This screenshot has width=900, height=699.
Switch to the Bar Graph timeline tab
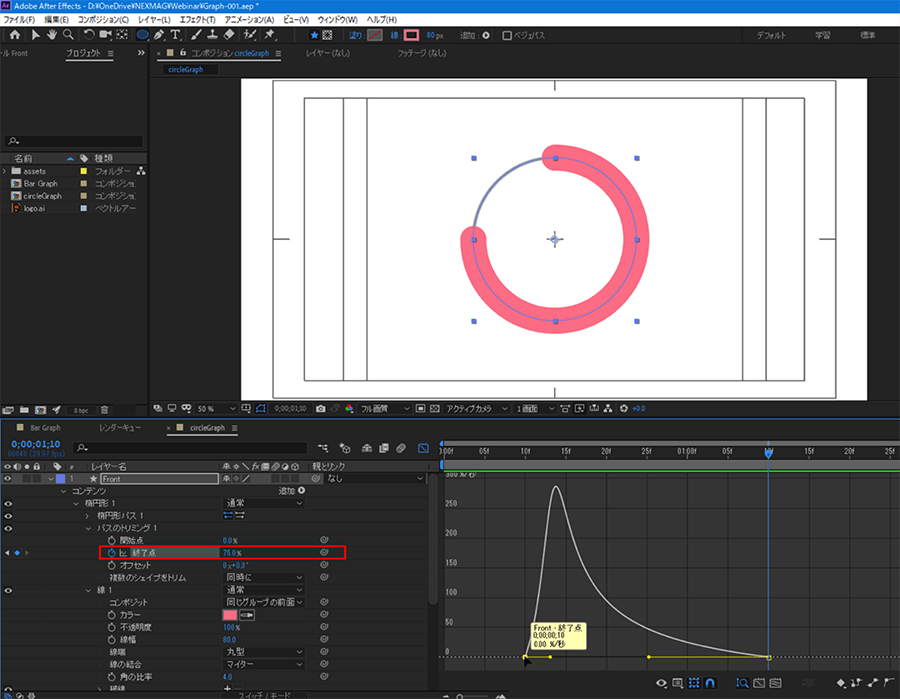click(46, 428)
